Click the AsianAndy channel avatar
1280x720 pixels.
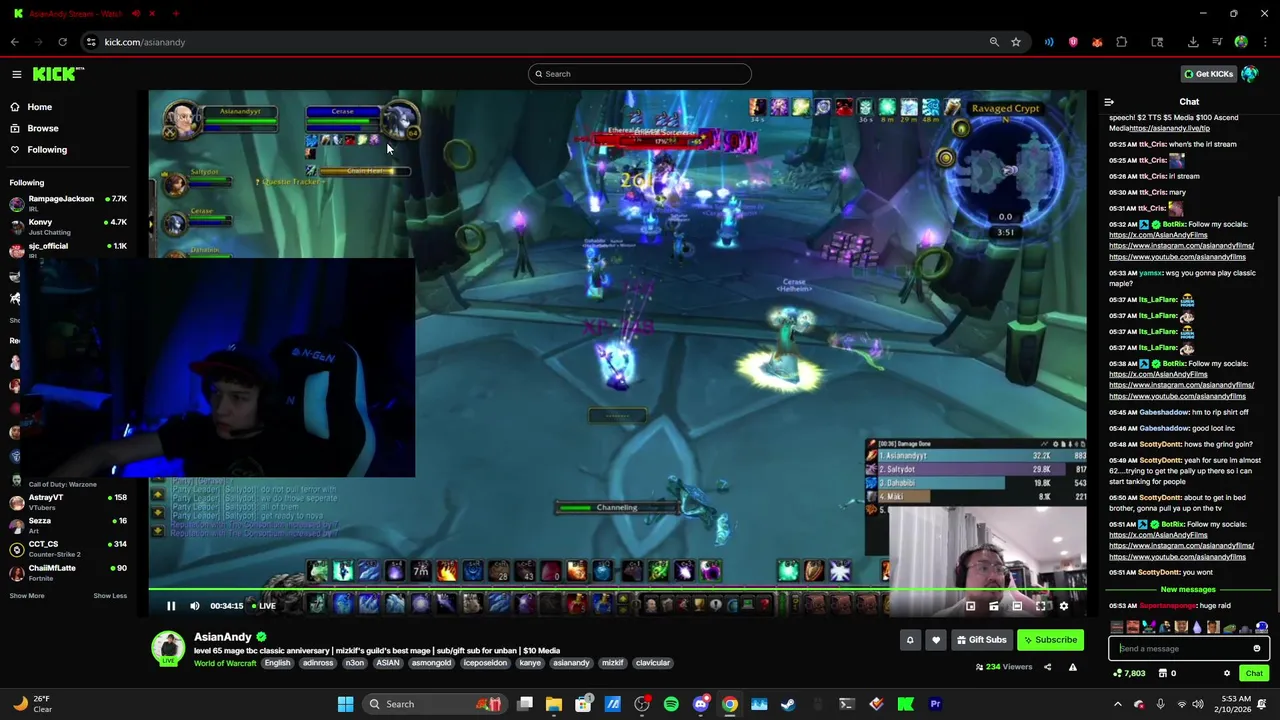pos(168,648)
